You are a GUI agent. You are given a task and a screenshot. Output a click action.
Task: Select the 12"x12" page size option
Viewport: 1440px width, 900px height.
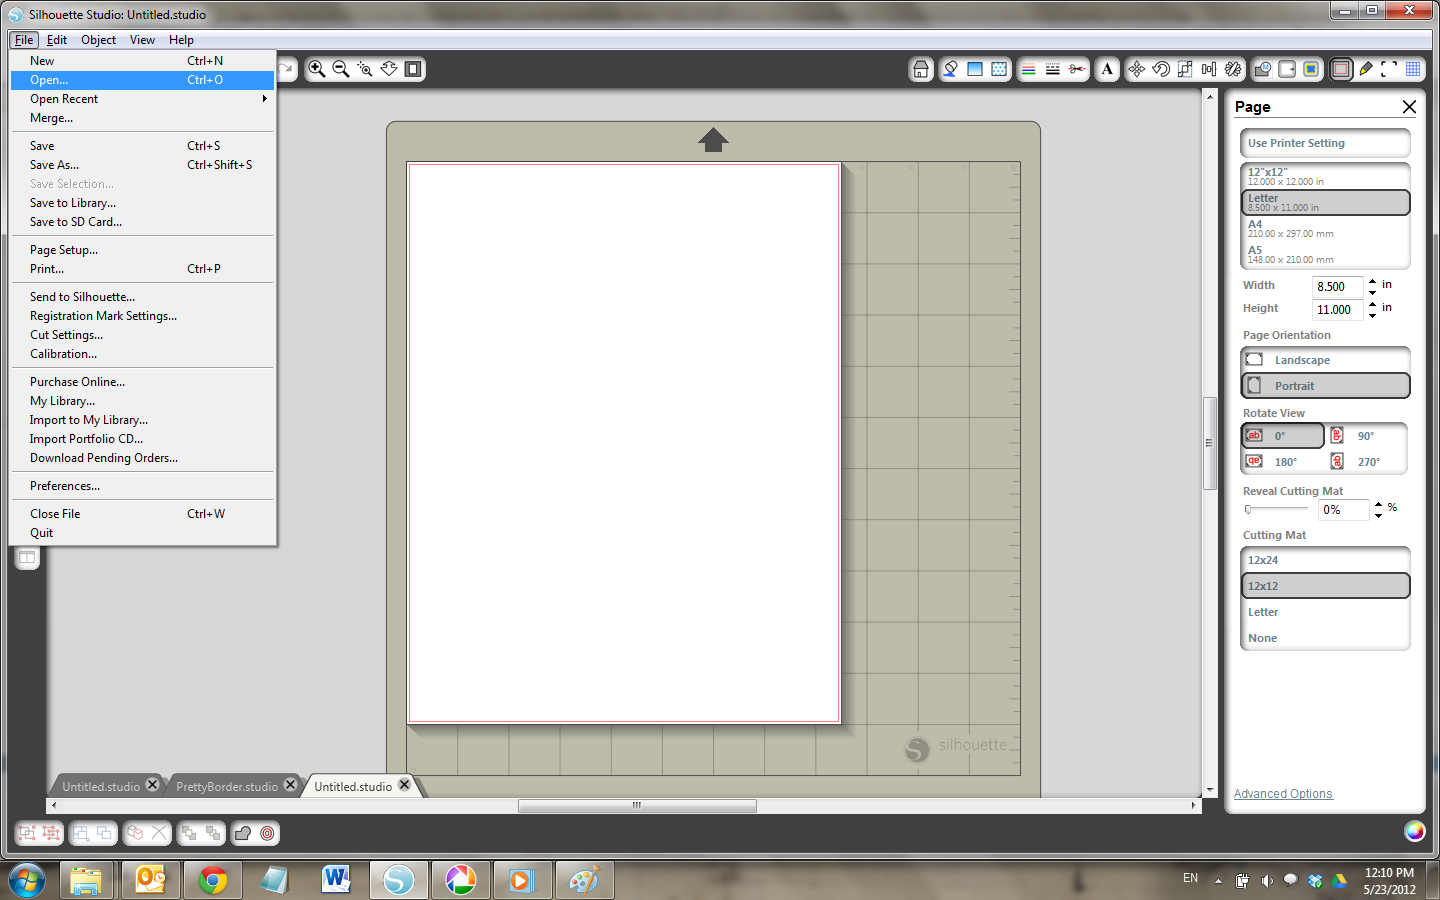pos(1325,176)
